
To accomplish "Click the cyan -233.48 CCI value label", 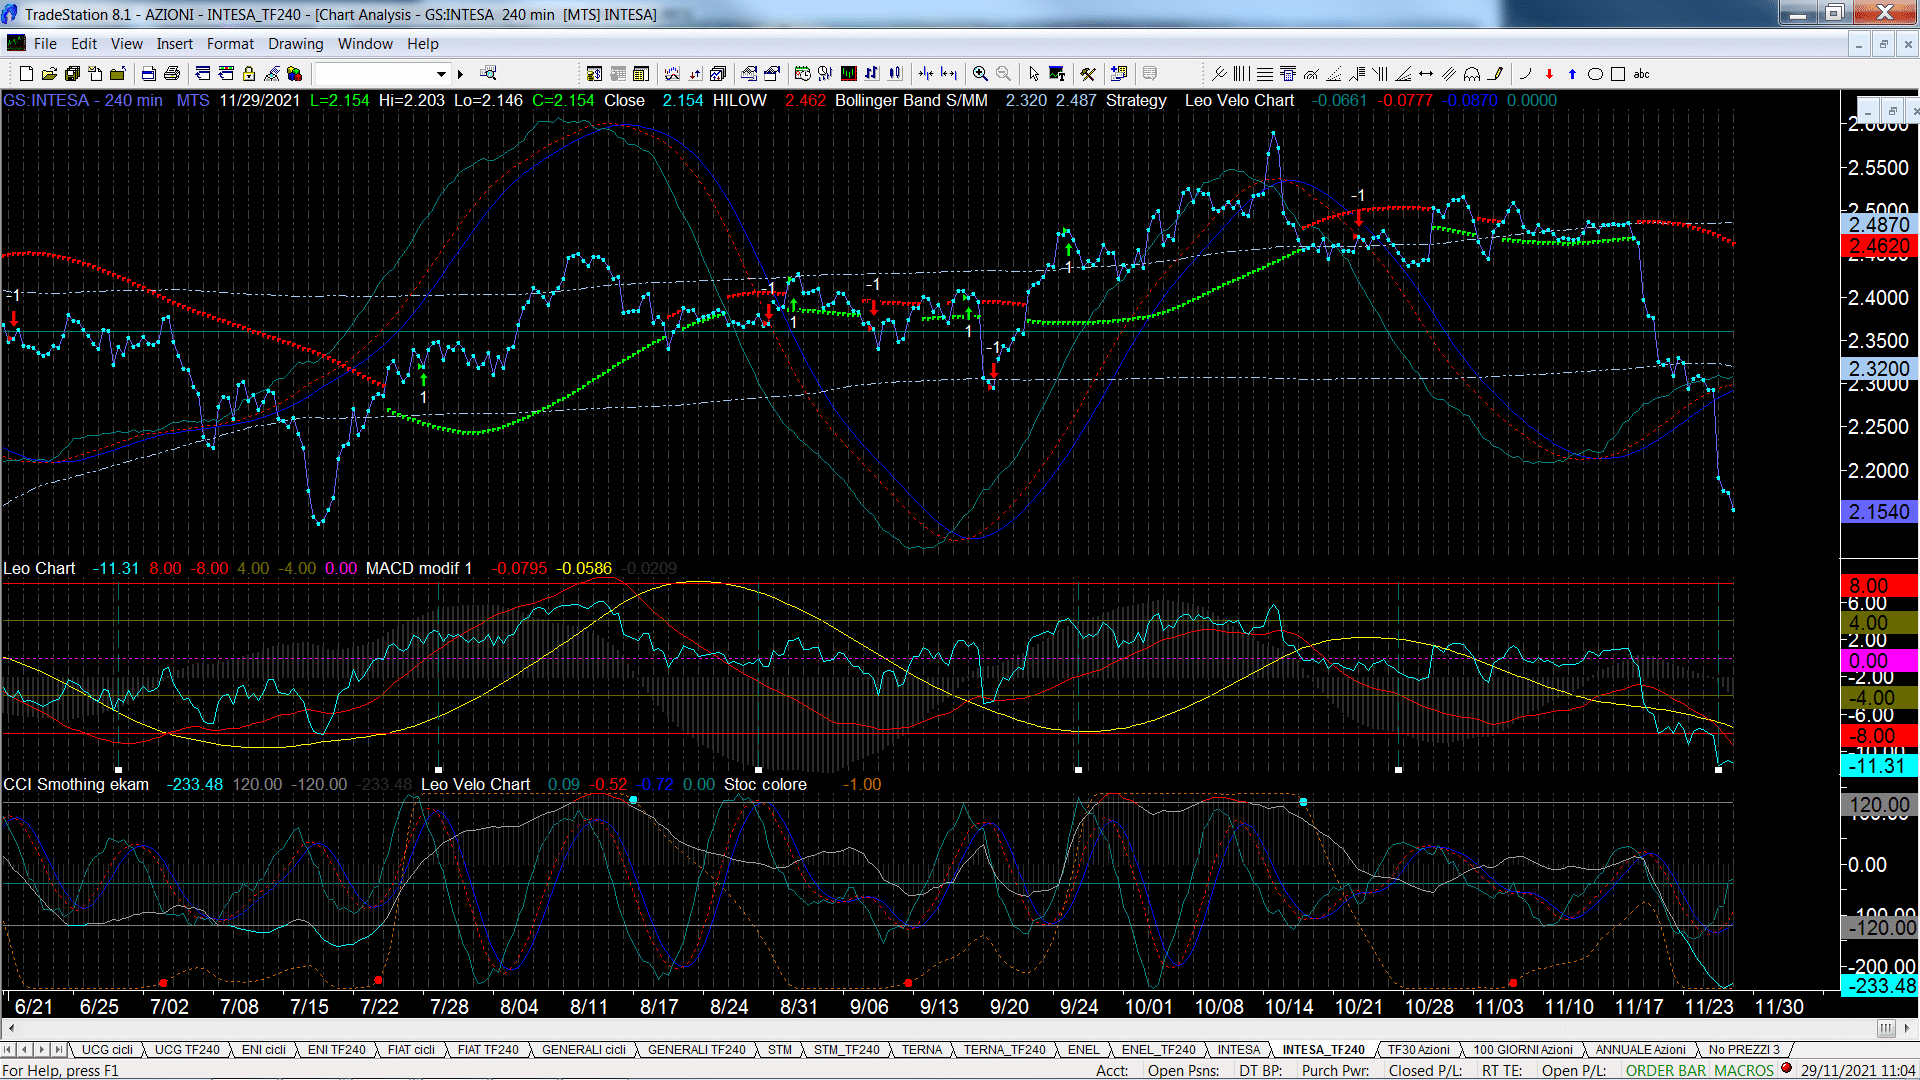I will [1879, 986].
